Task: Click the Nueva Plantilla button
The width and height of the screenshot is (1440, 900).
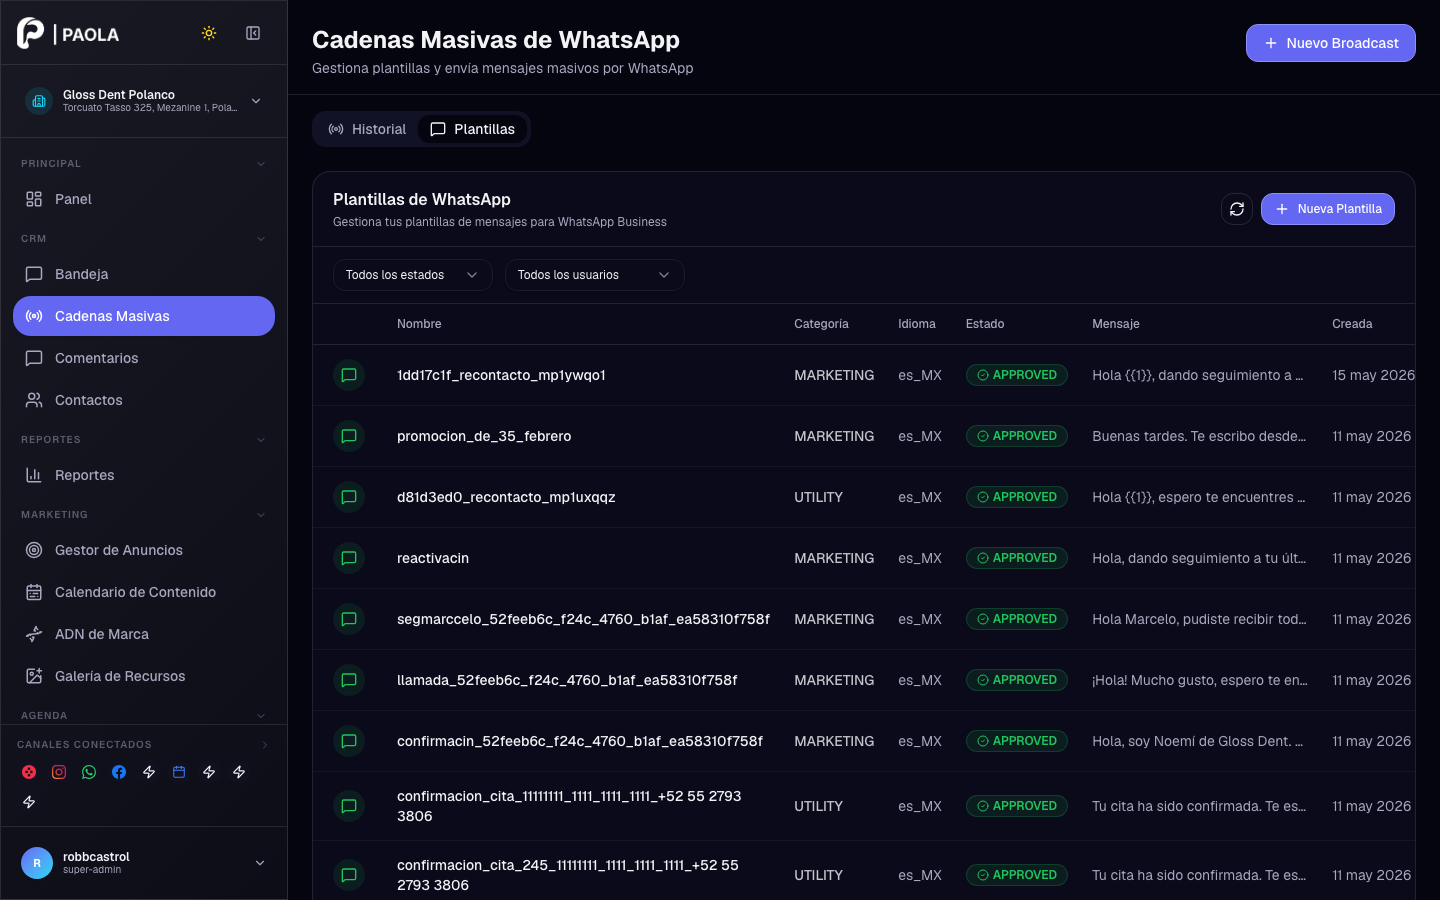Action: click(x=1327, y=209)
